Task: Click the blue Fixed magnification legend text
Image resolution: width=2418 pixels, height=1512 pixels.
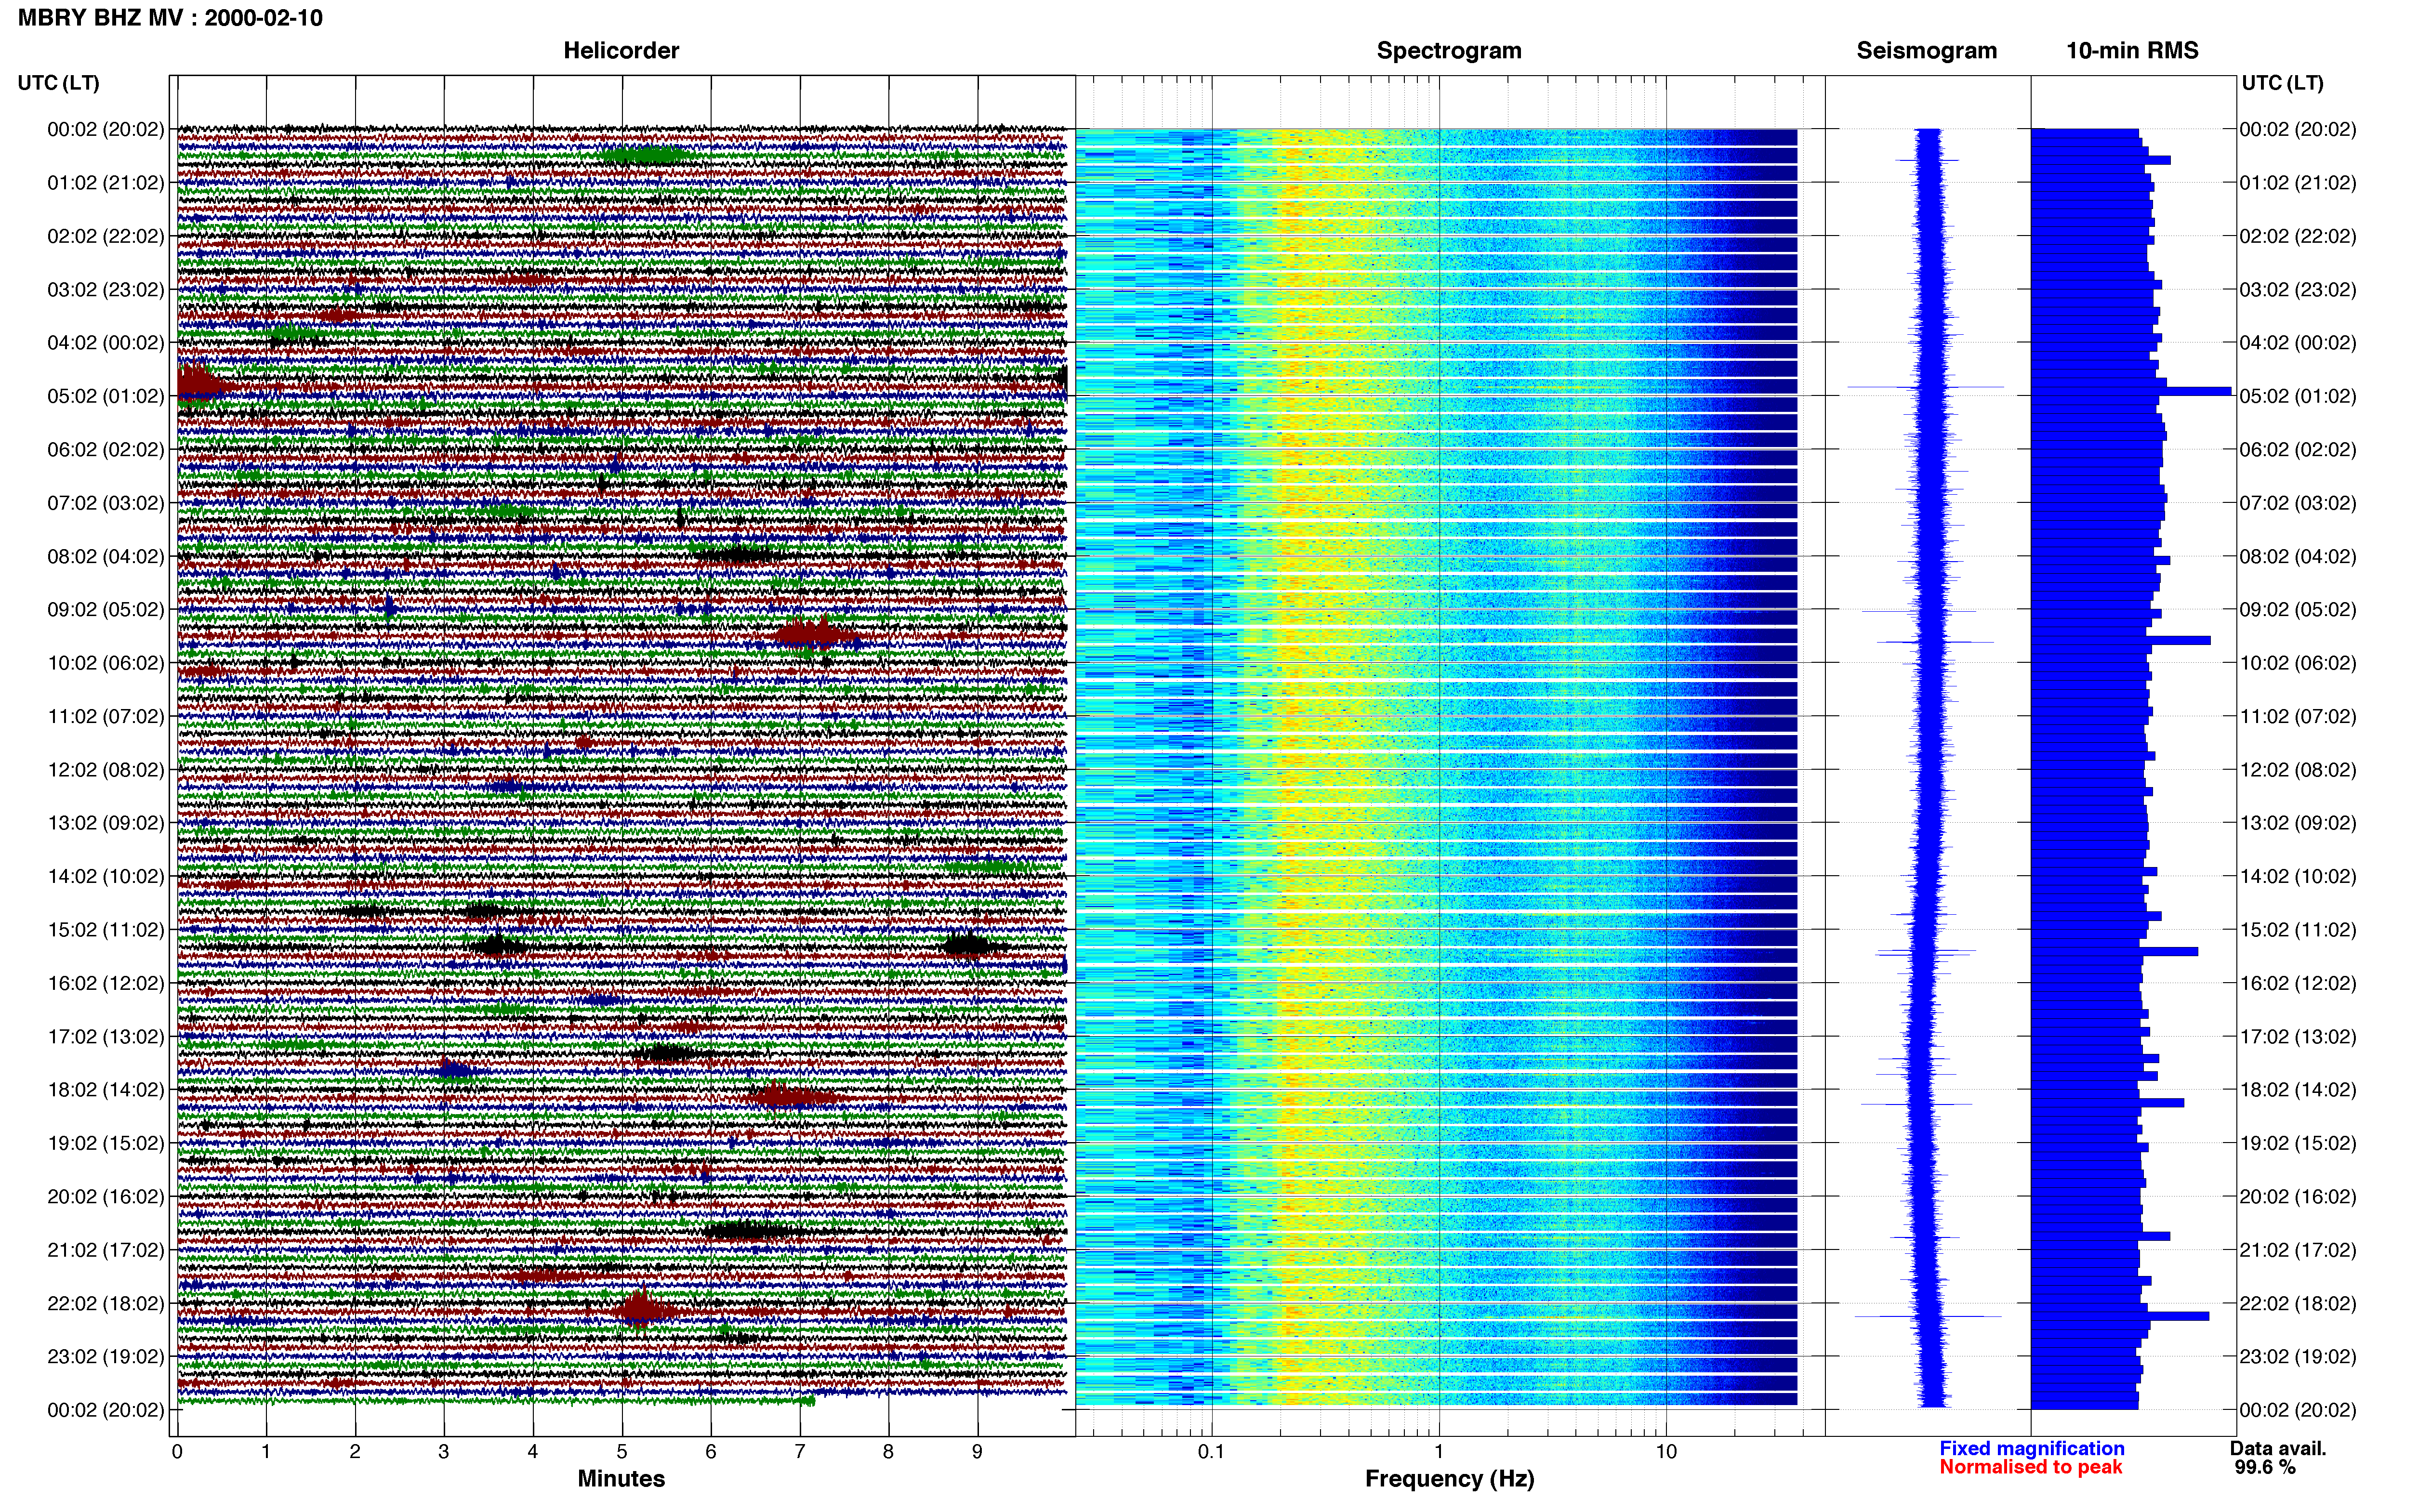Action: [2031, 1448]
